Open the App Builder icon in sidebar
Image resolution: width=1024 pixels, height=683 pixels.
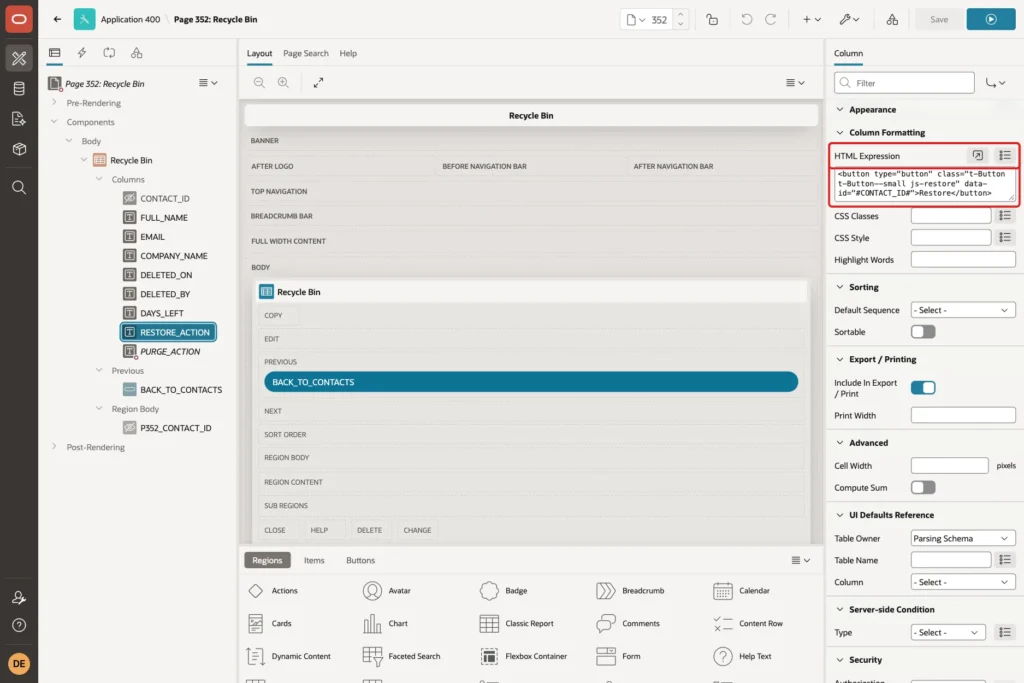[x=19, y=58]
